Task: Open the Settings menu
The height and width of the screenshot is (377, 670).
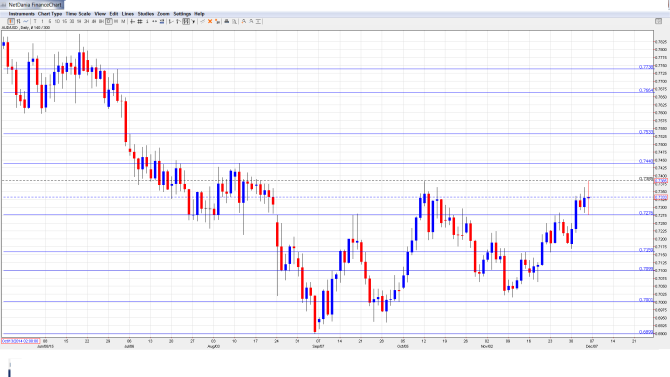Action: [x=182, y=14]
